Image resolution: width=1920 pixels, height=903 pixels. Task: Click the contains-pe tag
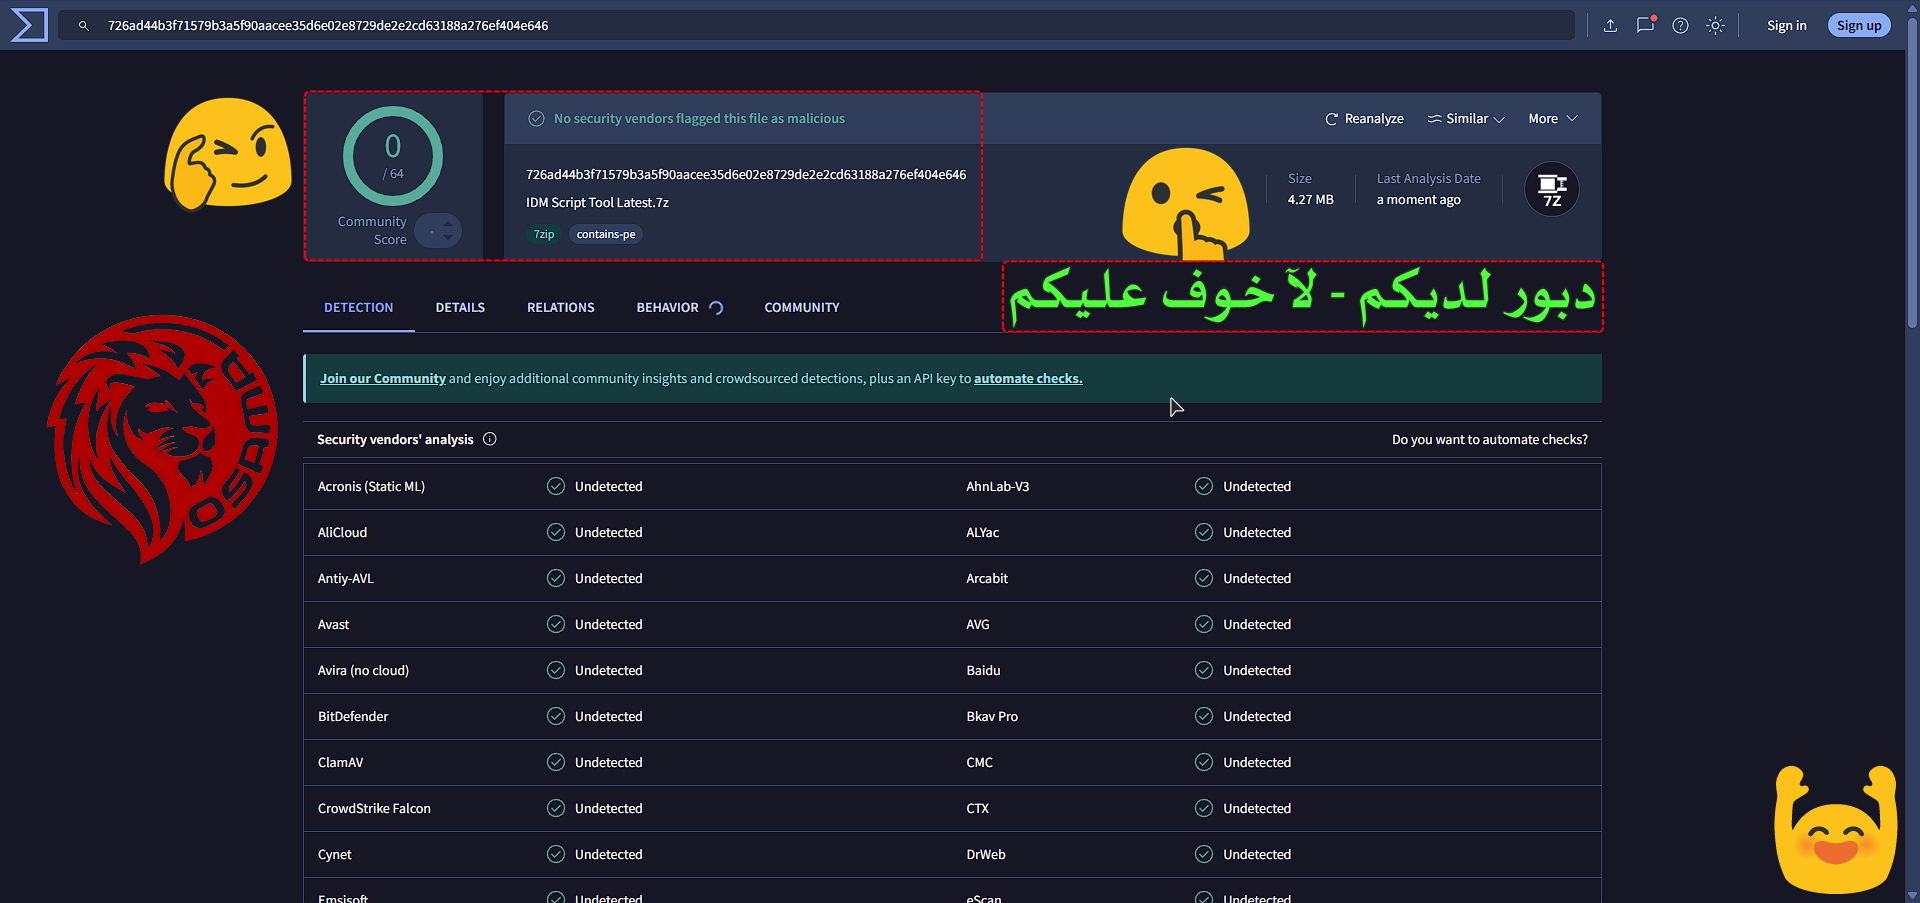click(x=605, y=234)
